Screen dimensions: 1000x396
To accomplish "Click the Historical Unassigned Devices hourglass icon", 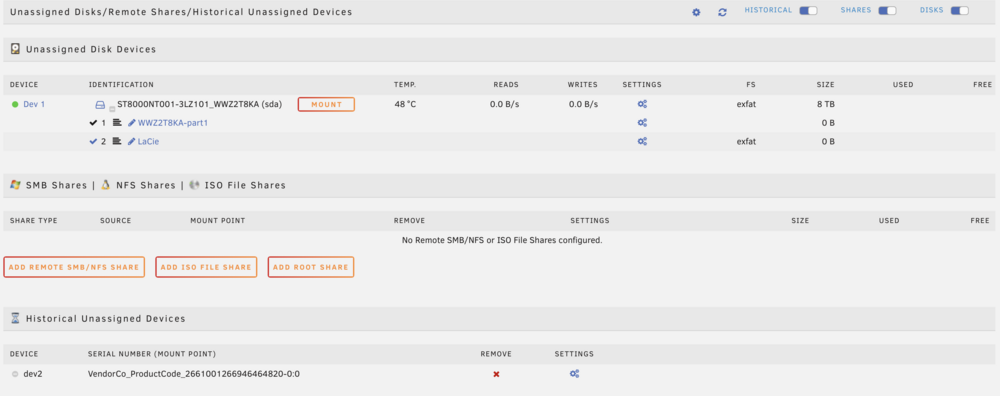I will coord(16,318).
